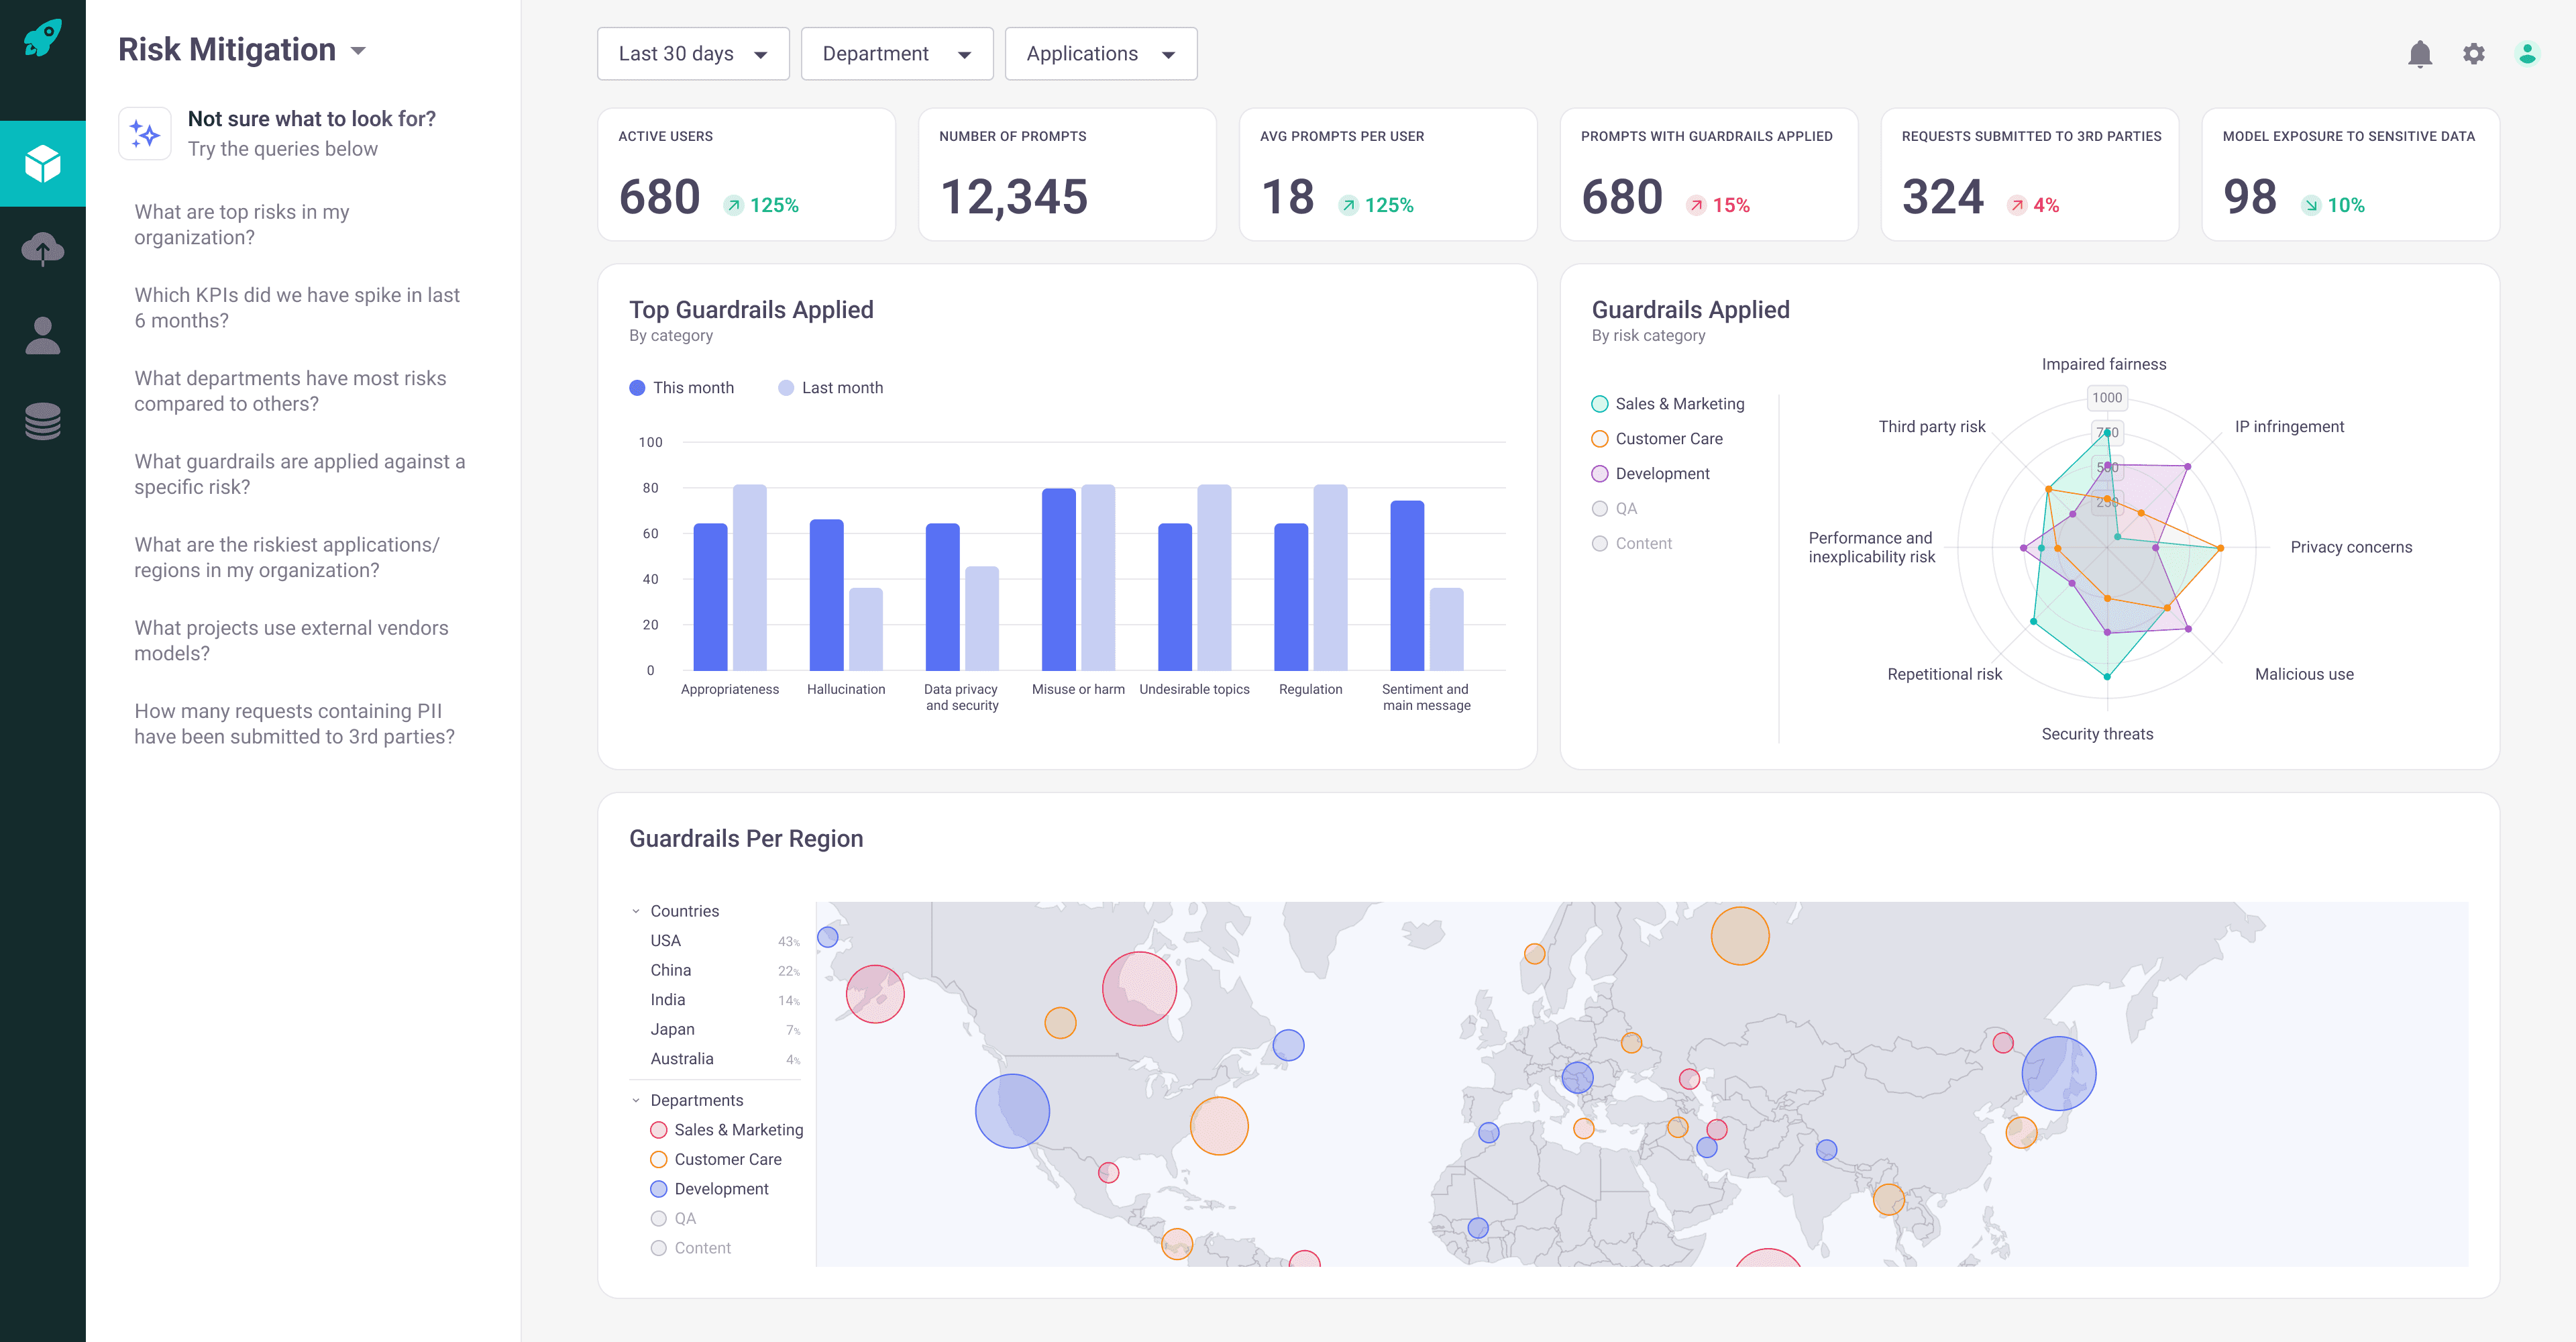Select the cube icon in the left navigation rail
2576x1342 pixels.
pyautogui.click(x=43, y=163)
